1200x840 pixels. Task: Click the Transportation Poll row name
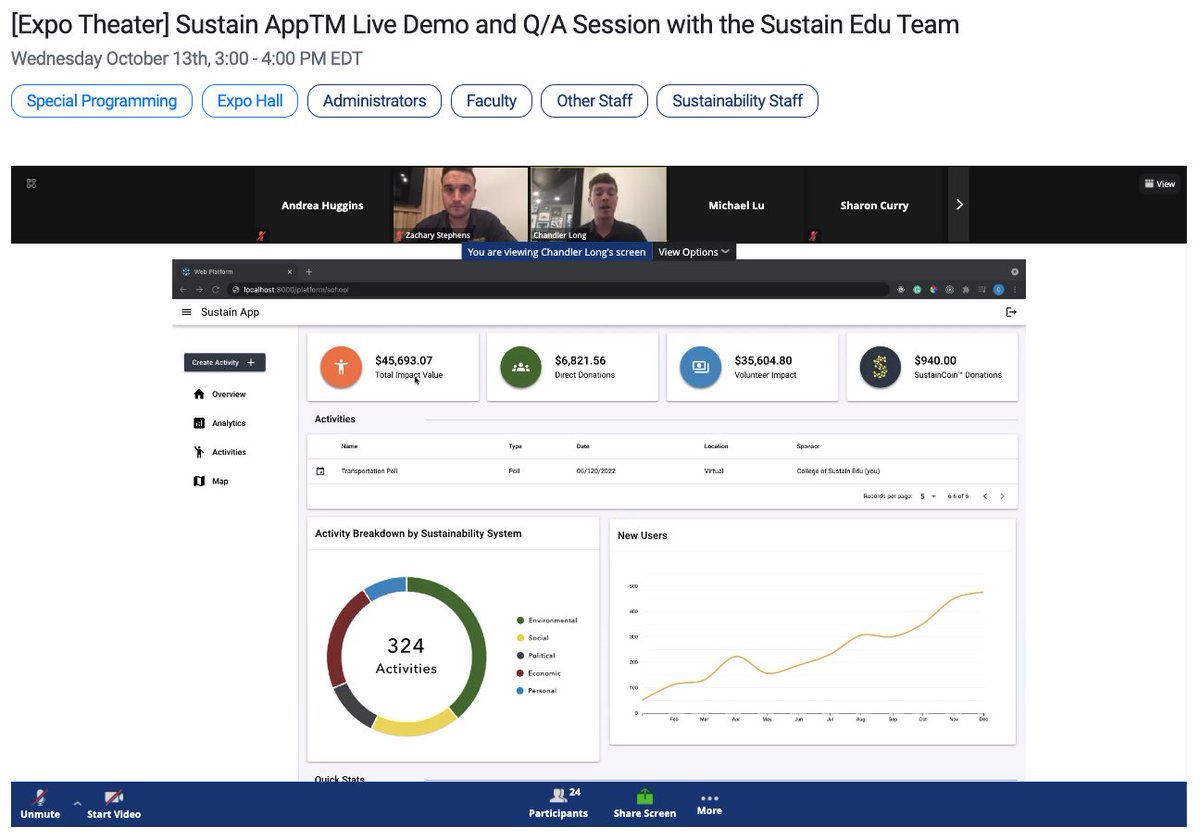369,471
